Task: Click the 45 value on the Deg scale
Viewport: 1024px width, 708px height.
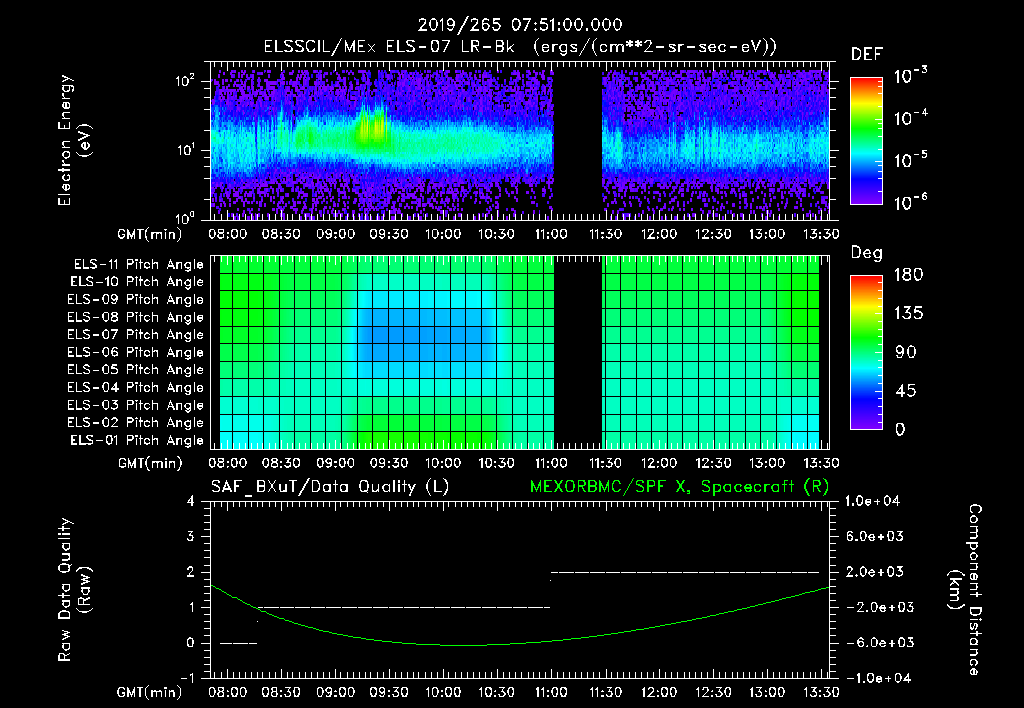Action: (906, 391)
